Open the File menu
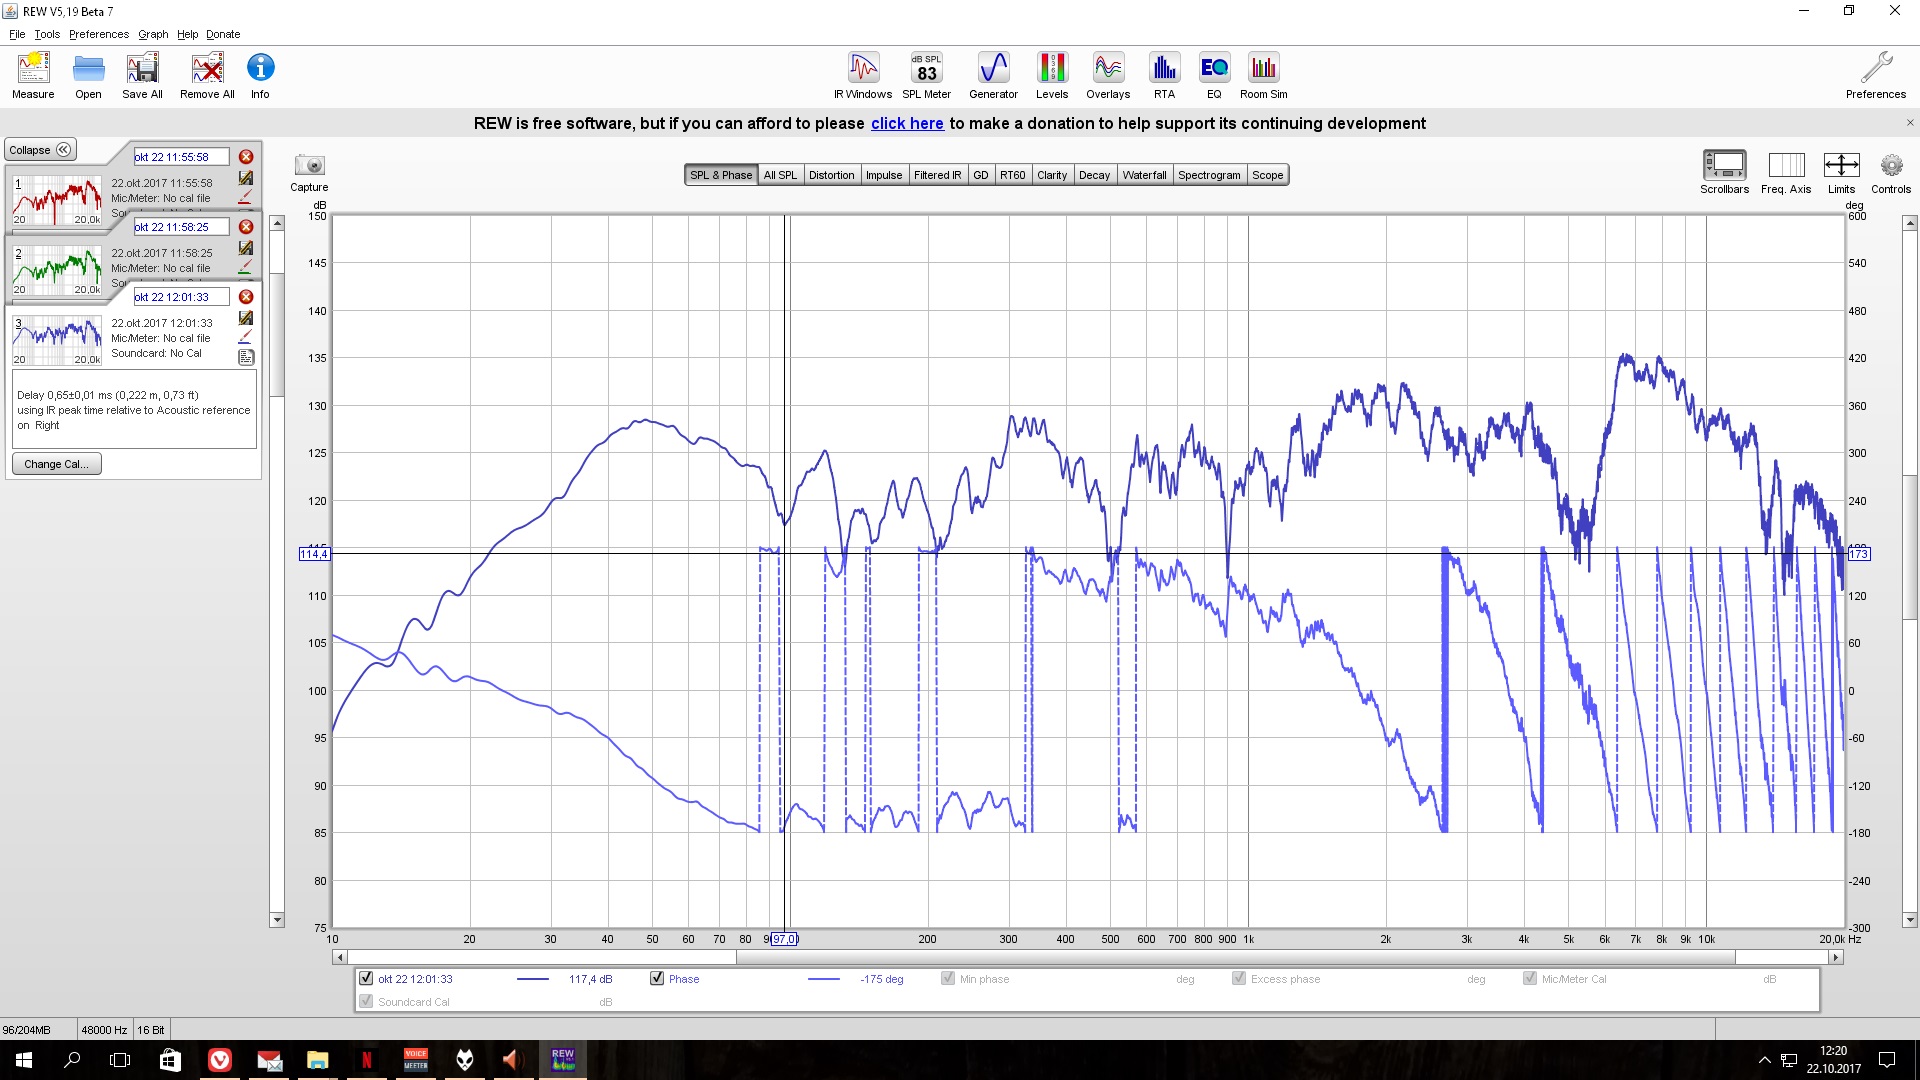 click(17, 34)
